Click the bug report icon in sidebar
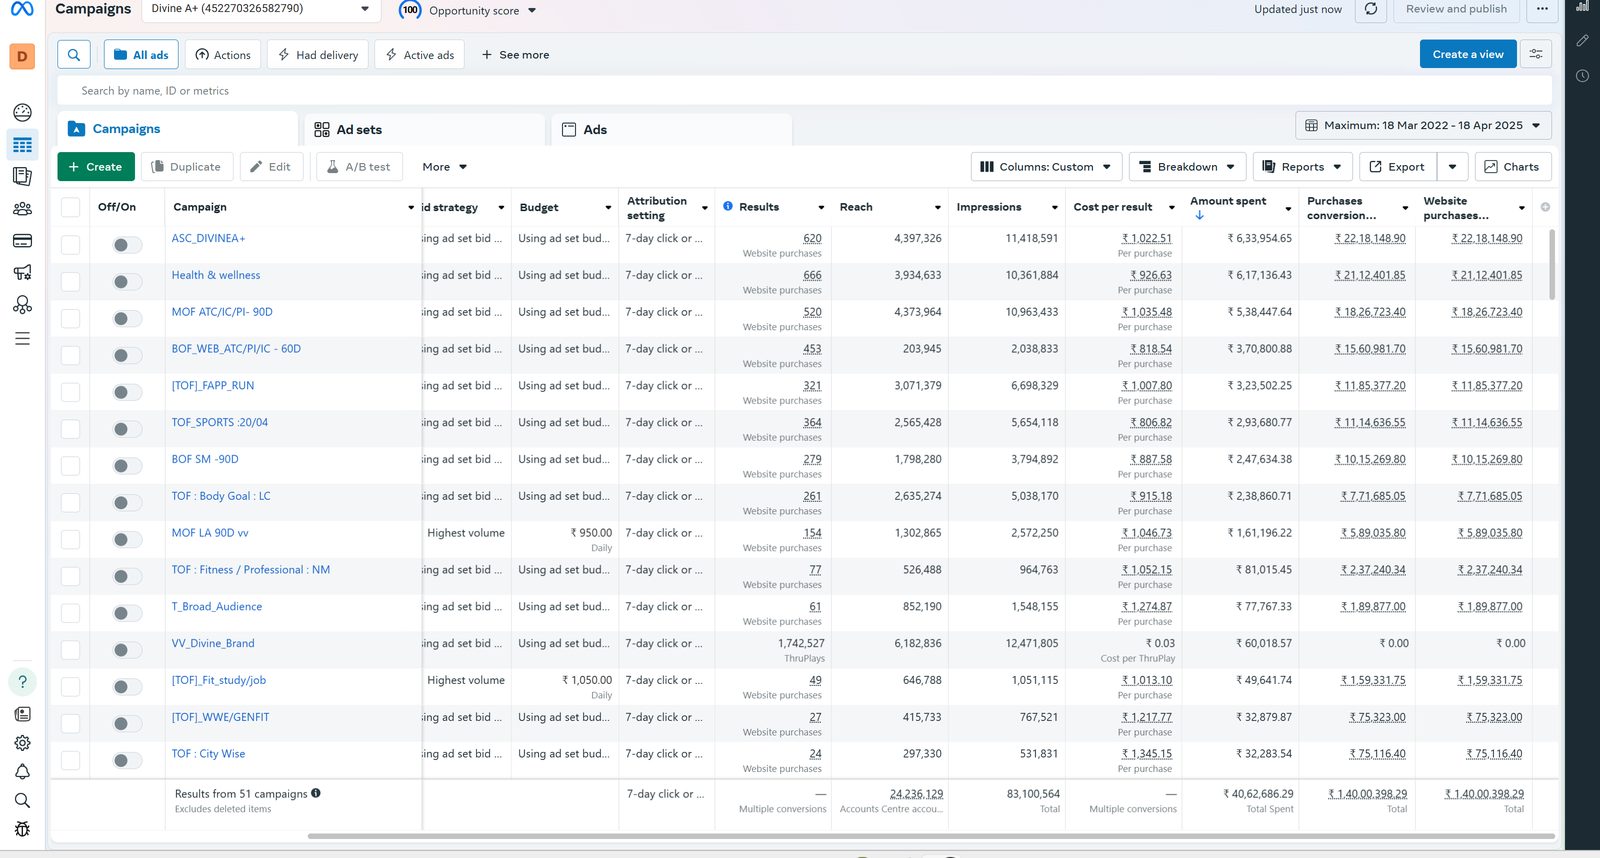The height and width of the screenshot is (858, 1600). (x=22, y=829)
